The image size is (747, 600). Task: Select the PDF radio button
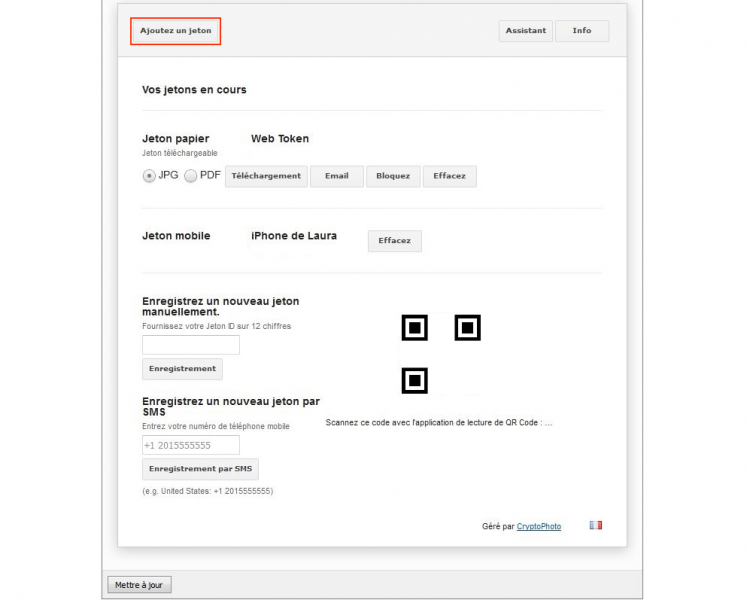click(191, 176)
